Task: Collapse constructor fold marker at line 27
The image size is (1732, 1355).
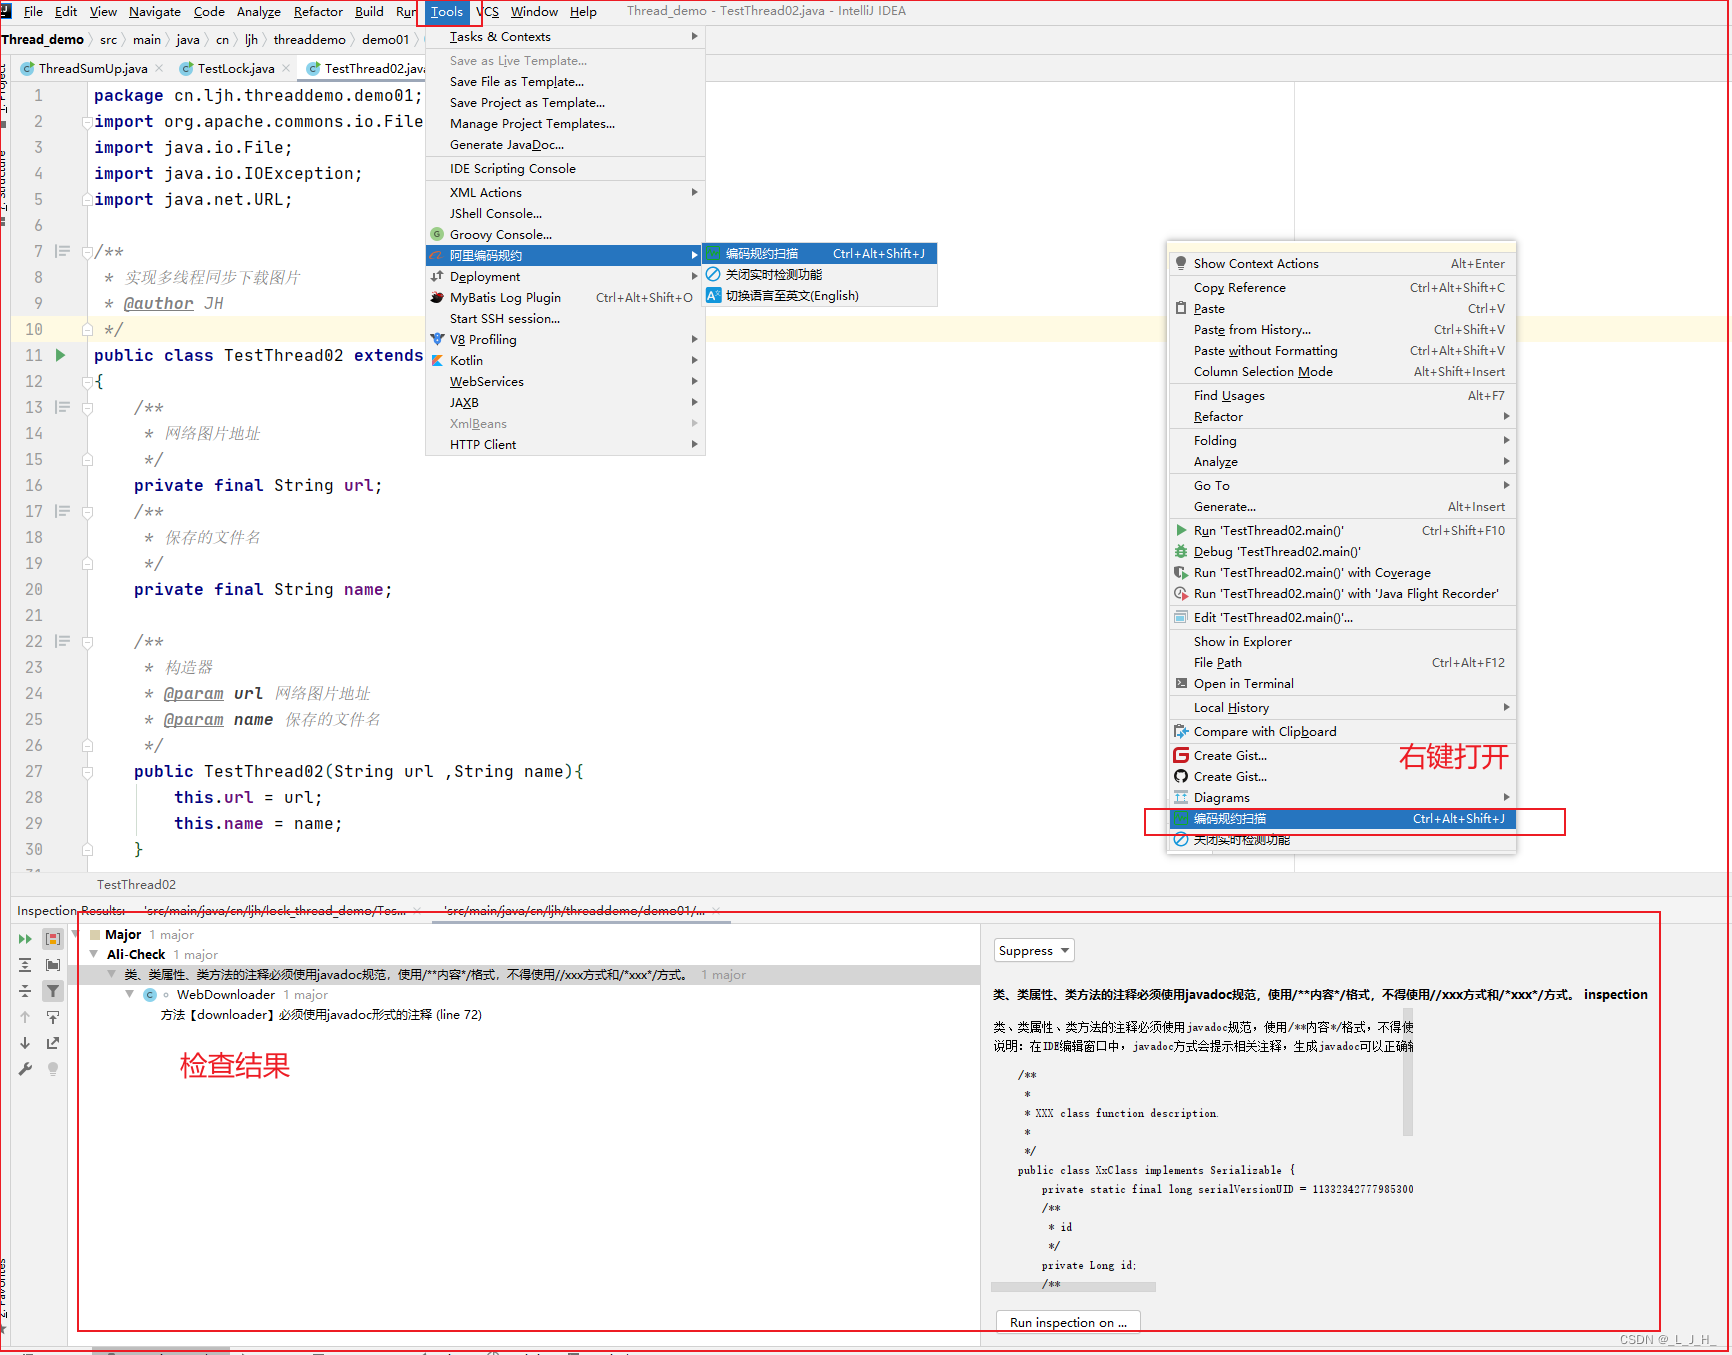Action: 87,772
